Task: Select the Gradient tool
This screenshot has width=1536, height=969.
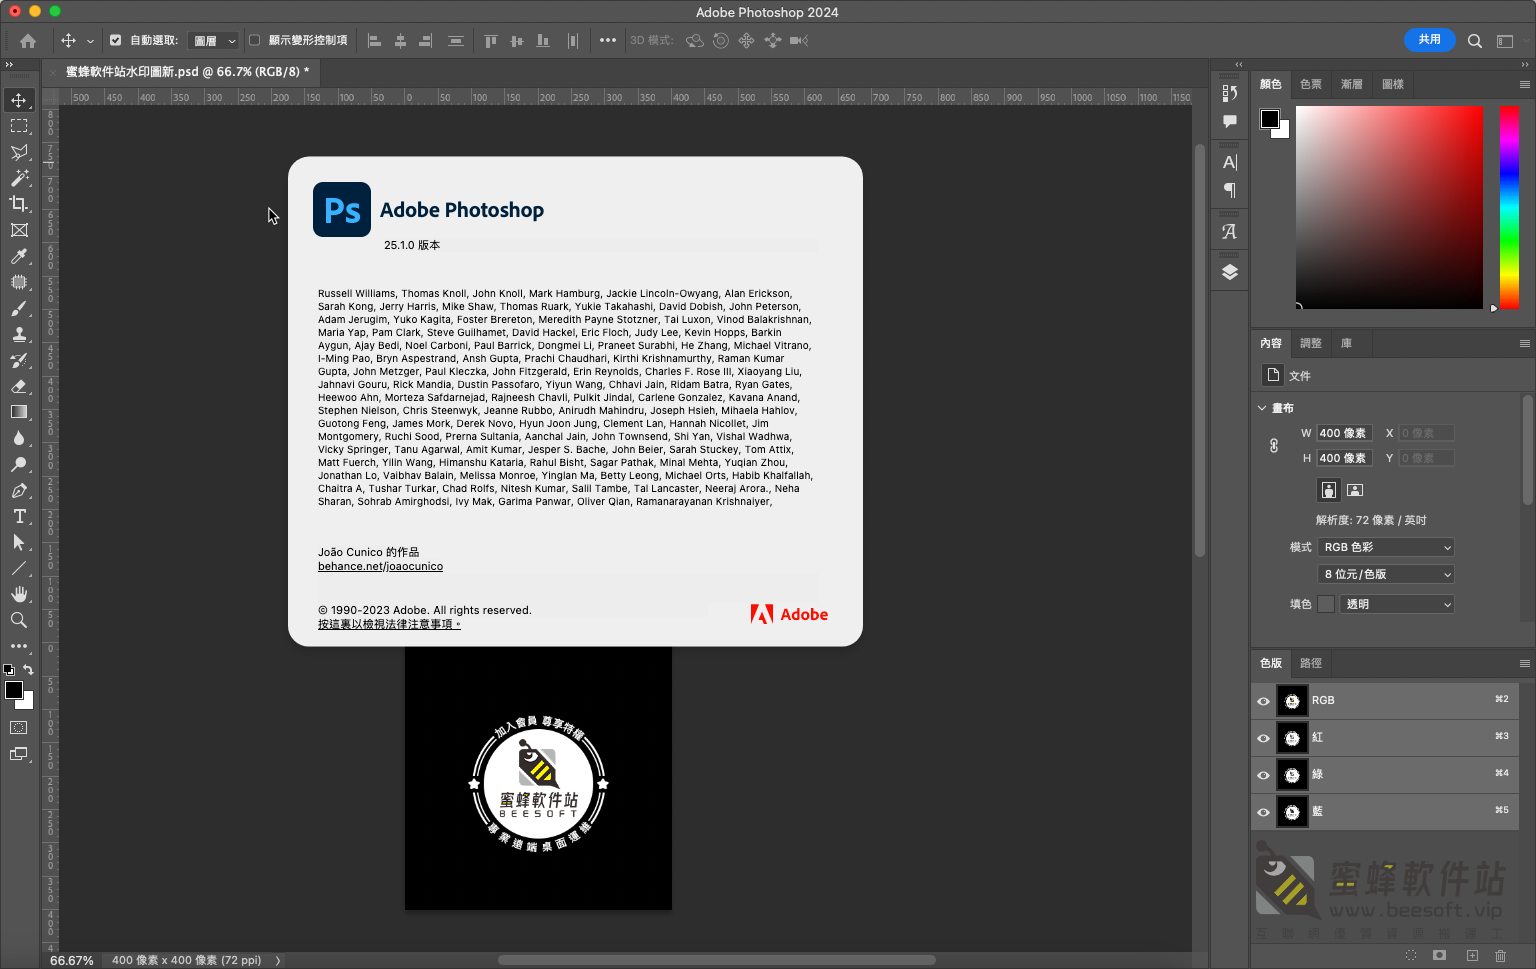Action: (19, 412)
